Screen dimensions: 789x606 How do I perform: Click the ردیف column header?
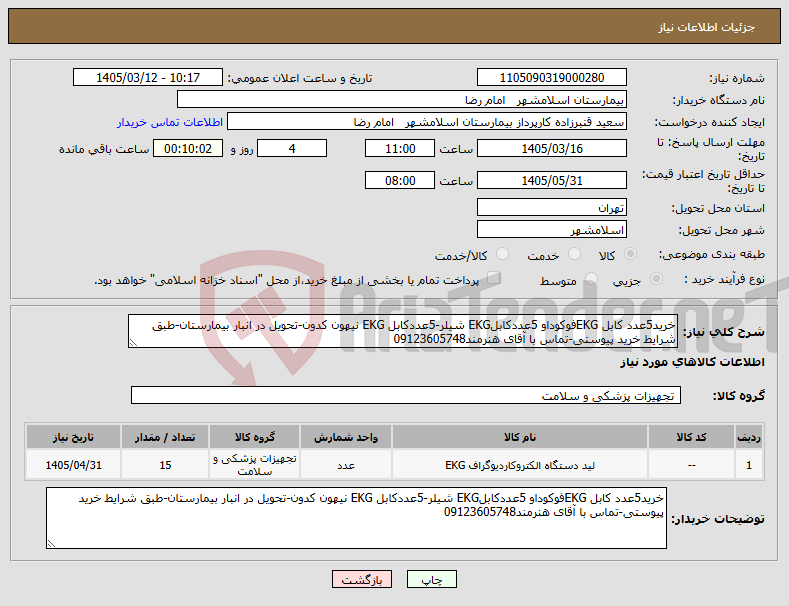749,437
